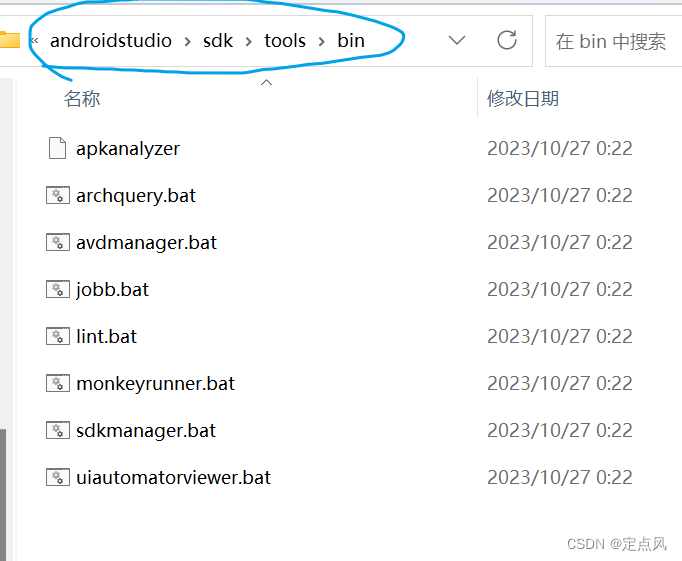Select the file name lint.bat

pos(107,337)
